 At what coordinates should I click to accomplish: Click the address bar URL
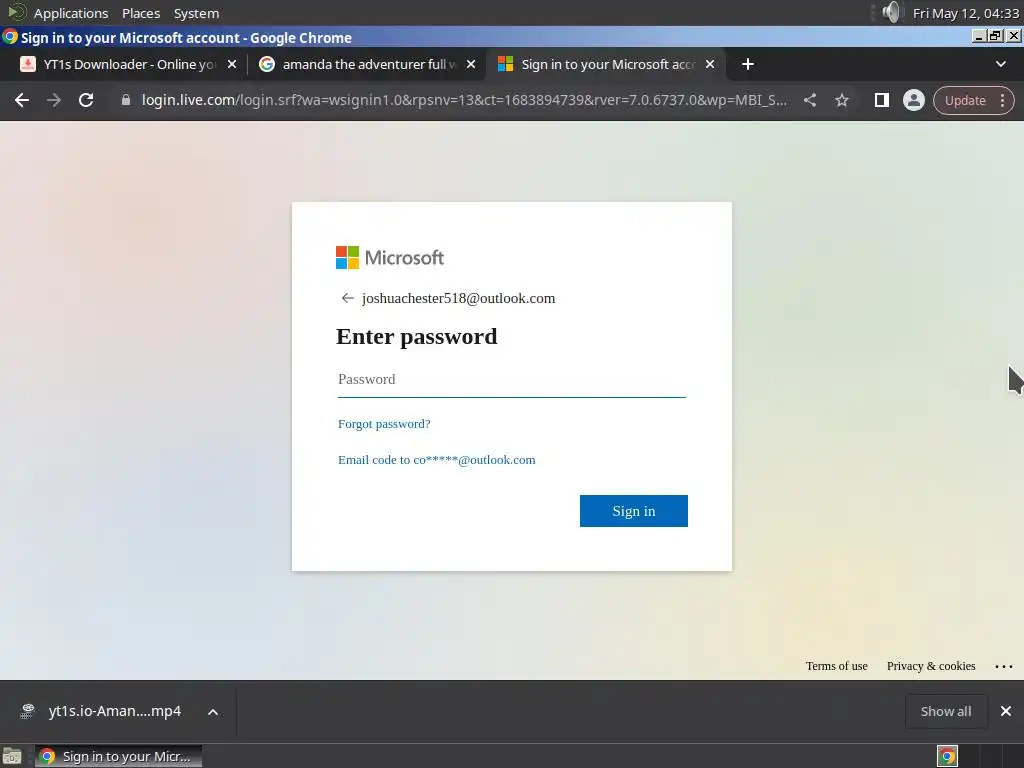coord(464,100)
